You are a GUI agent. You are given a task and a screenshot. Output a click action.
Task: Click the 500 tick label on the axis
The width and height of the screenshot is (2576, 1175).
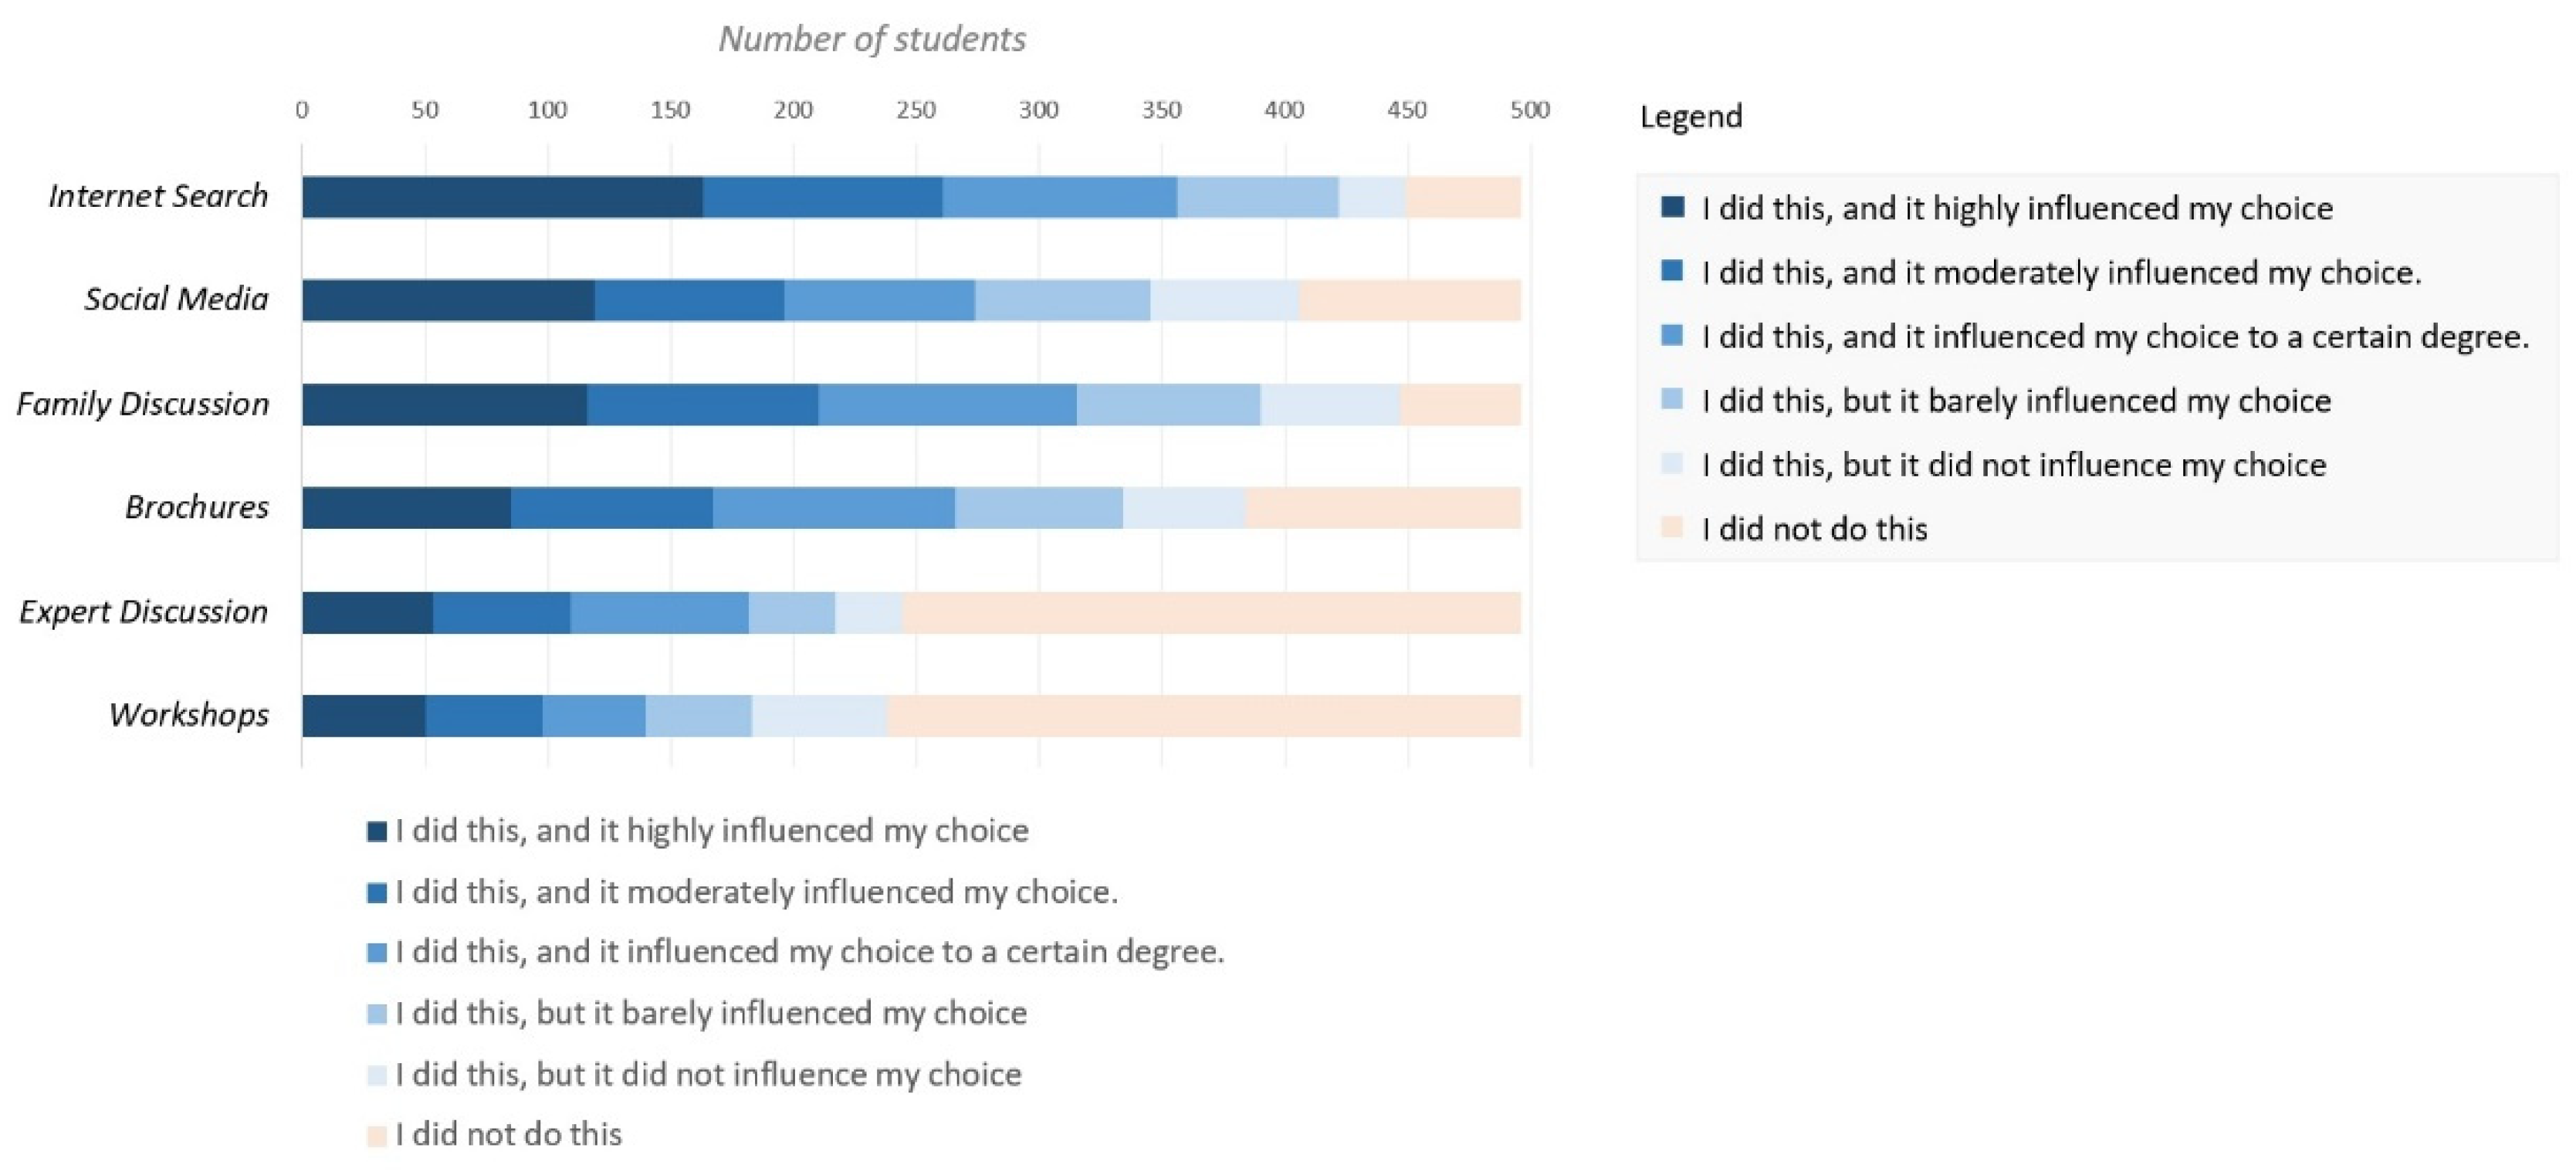tap(1530, 110)
